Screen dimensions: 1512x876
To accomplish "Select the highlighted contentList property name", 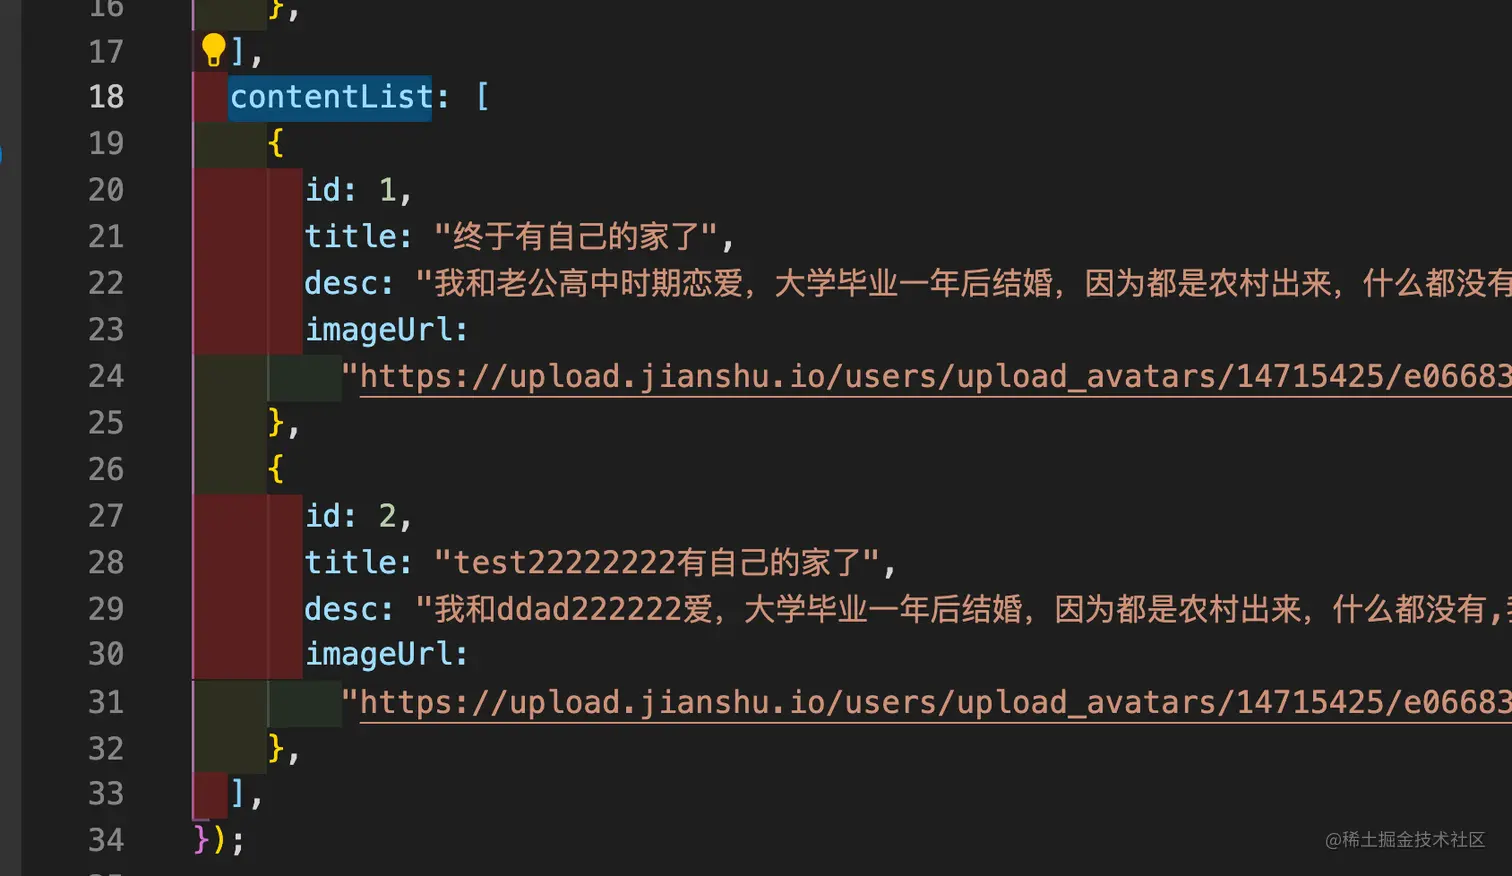I will [331, 97].
